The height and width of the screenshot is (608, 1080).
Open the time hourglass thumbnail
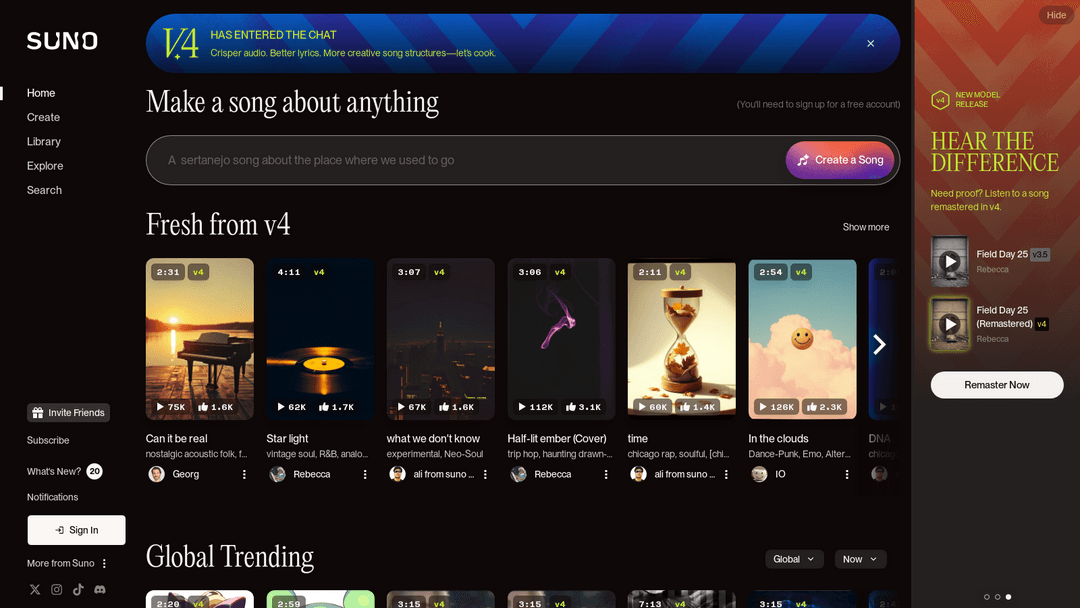[x=681, y=339]
